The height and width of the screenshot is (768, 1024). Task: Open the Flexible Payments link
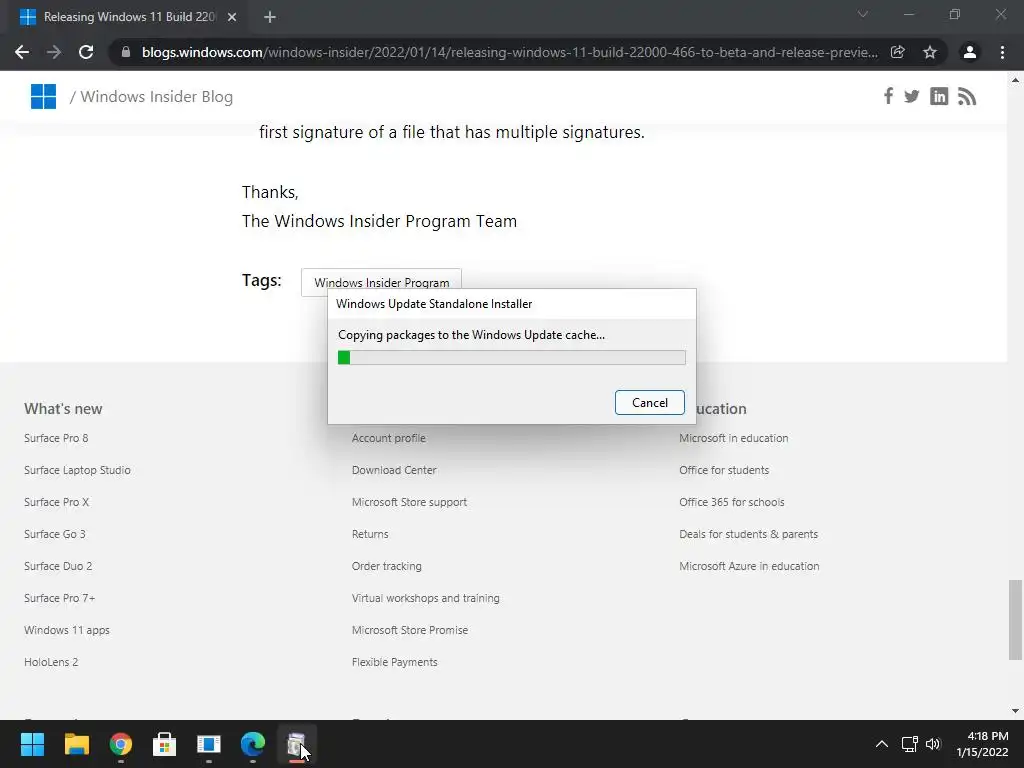point(394,662)
